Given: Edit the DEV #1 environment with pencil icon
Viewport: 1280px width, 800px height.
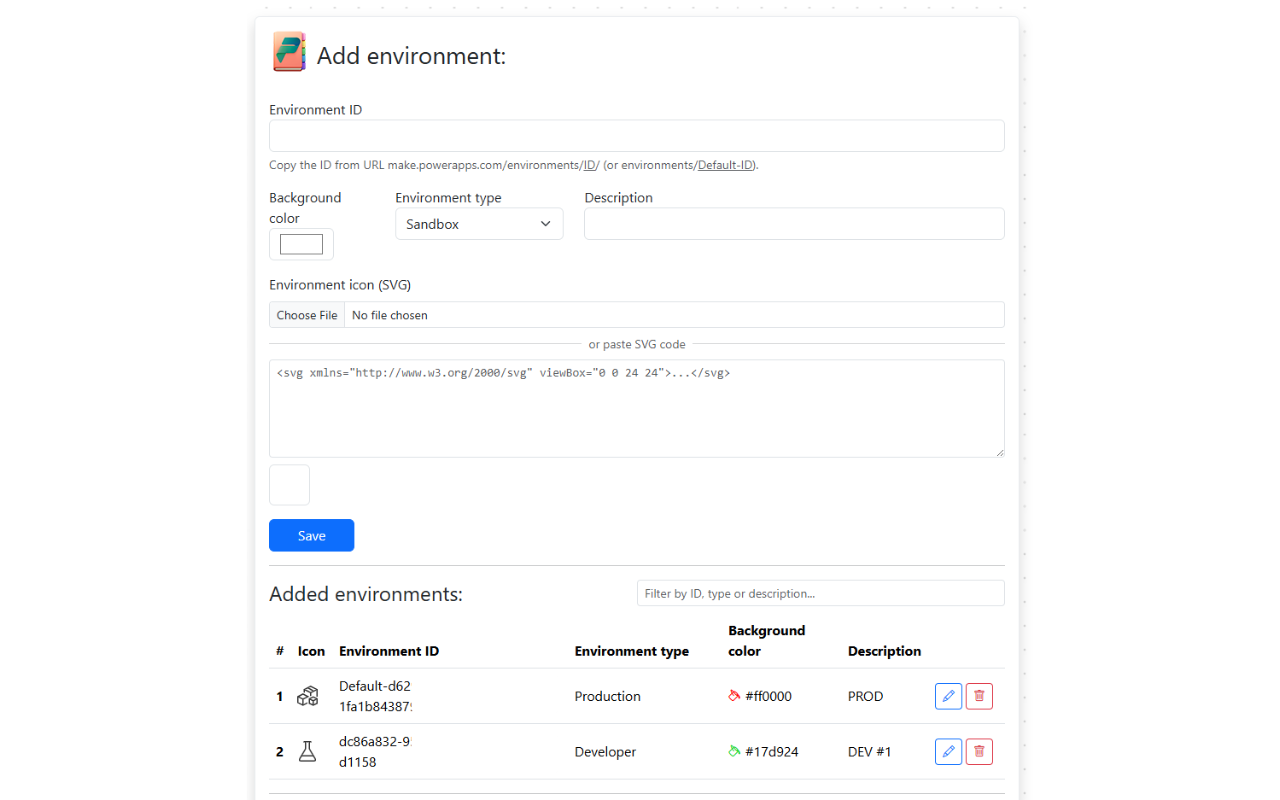Looking at the screenshot, I should [x=948, y=751].
